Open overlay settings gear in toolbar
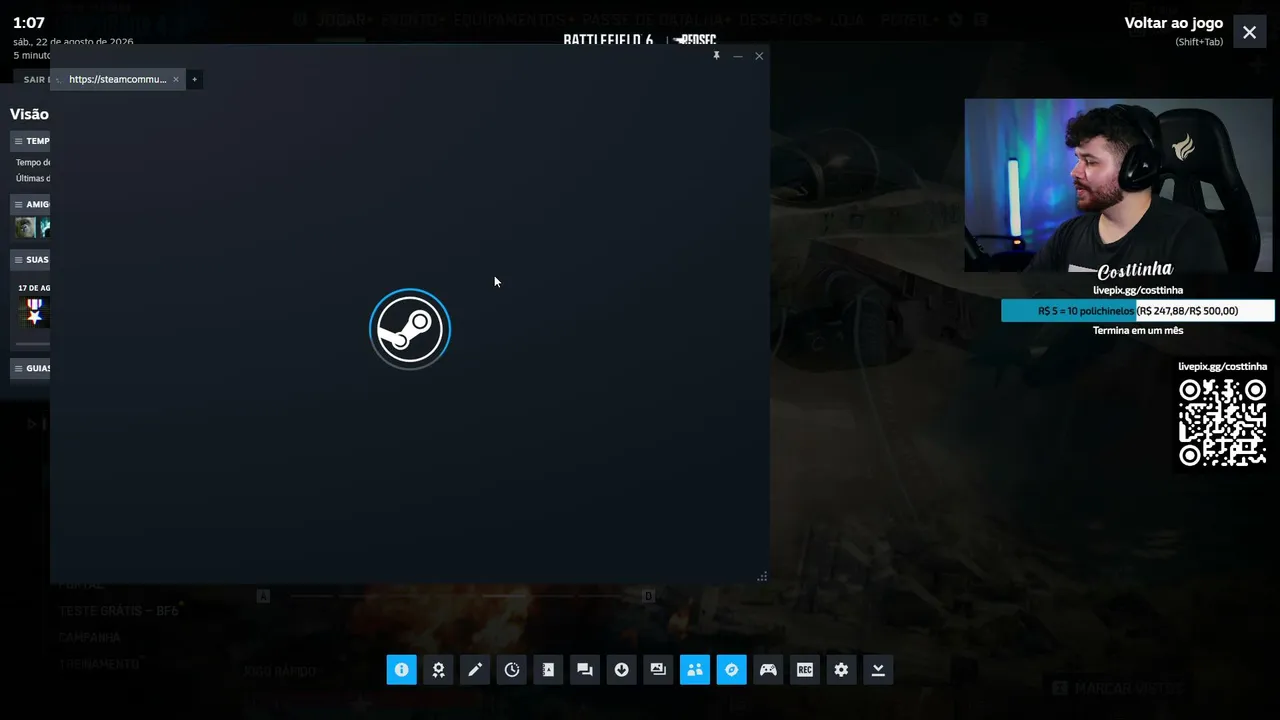This screenshot has height=720, width=1280. click(841, 670)
